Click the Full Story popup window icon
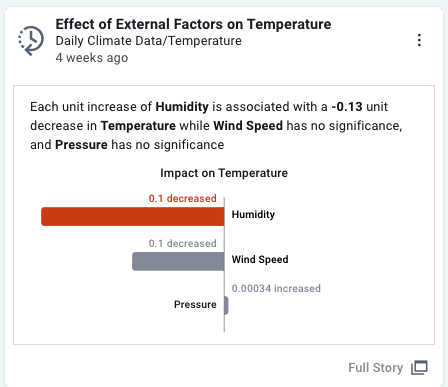Image resolution: width=448 pixels, height=387 pixels. (x=419, y=368)
